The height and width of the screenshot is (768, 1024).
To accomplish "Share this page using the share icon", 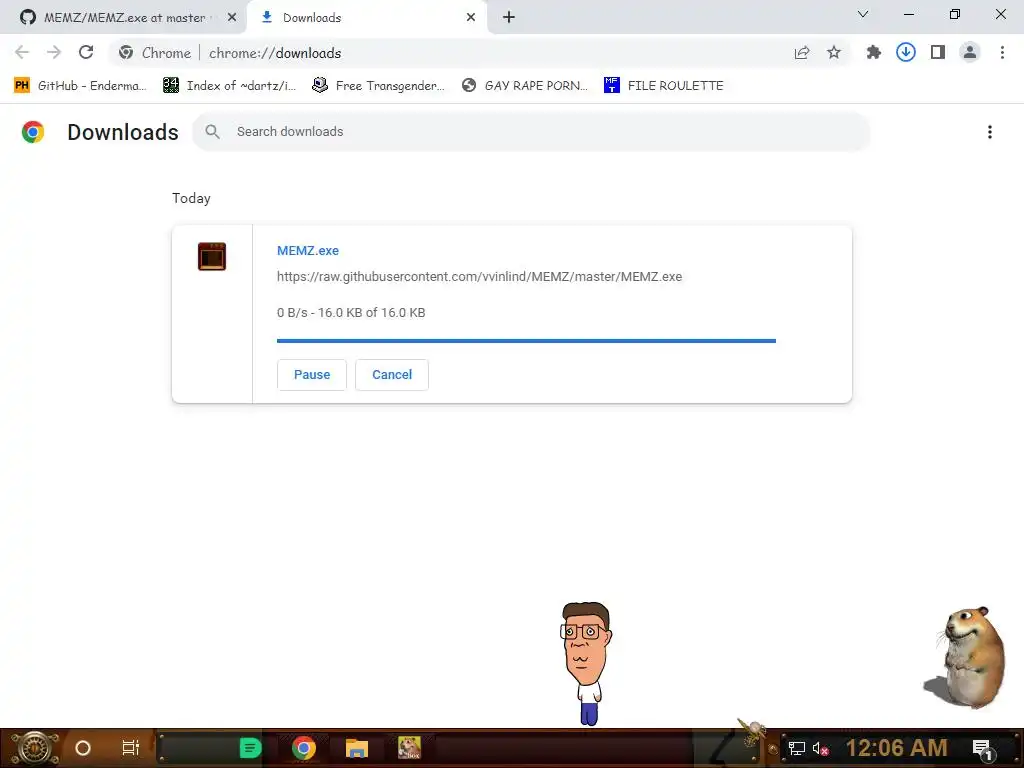I will coord(802,53).
